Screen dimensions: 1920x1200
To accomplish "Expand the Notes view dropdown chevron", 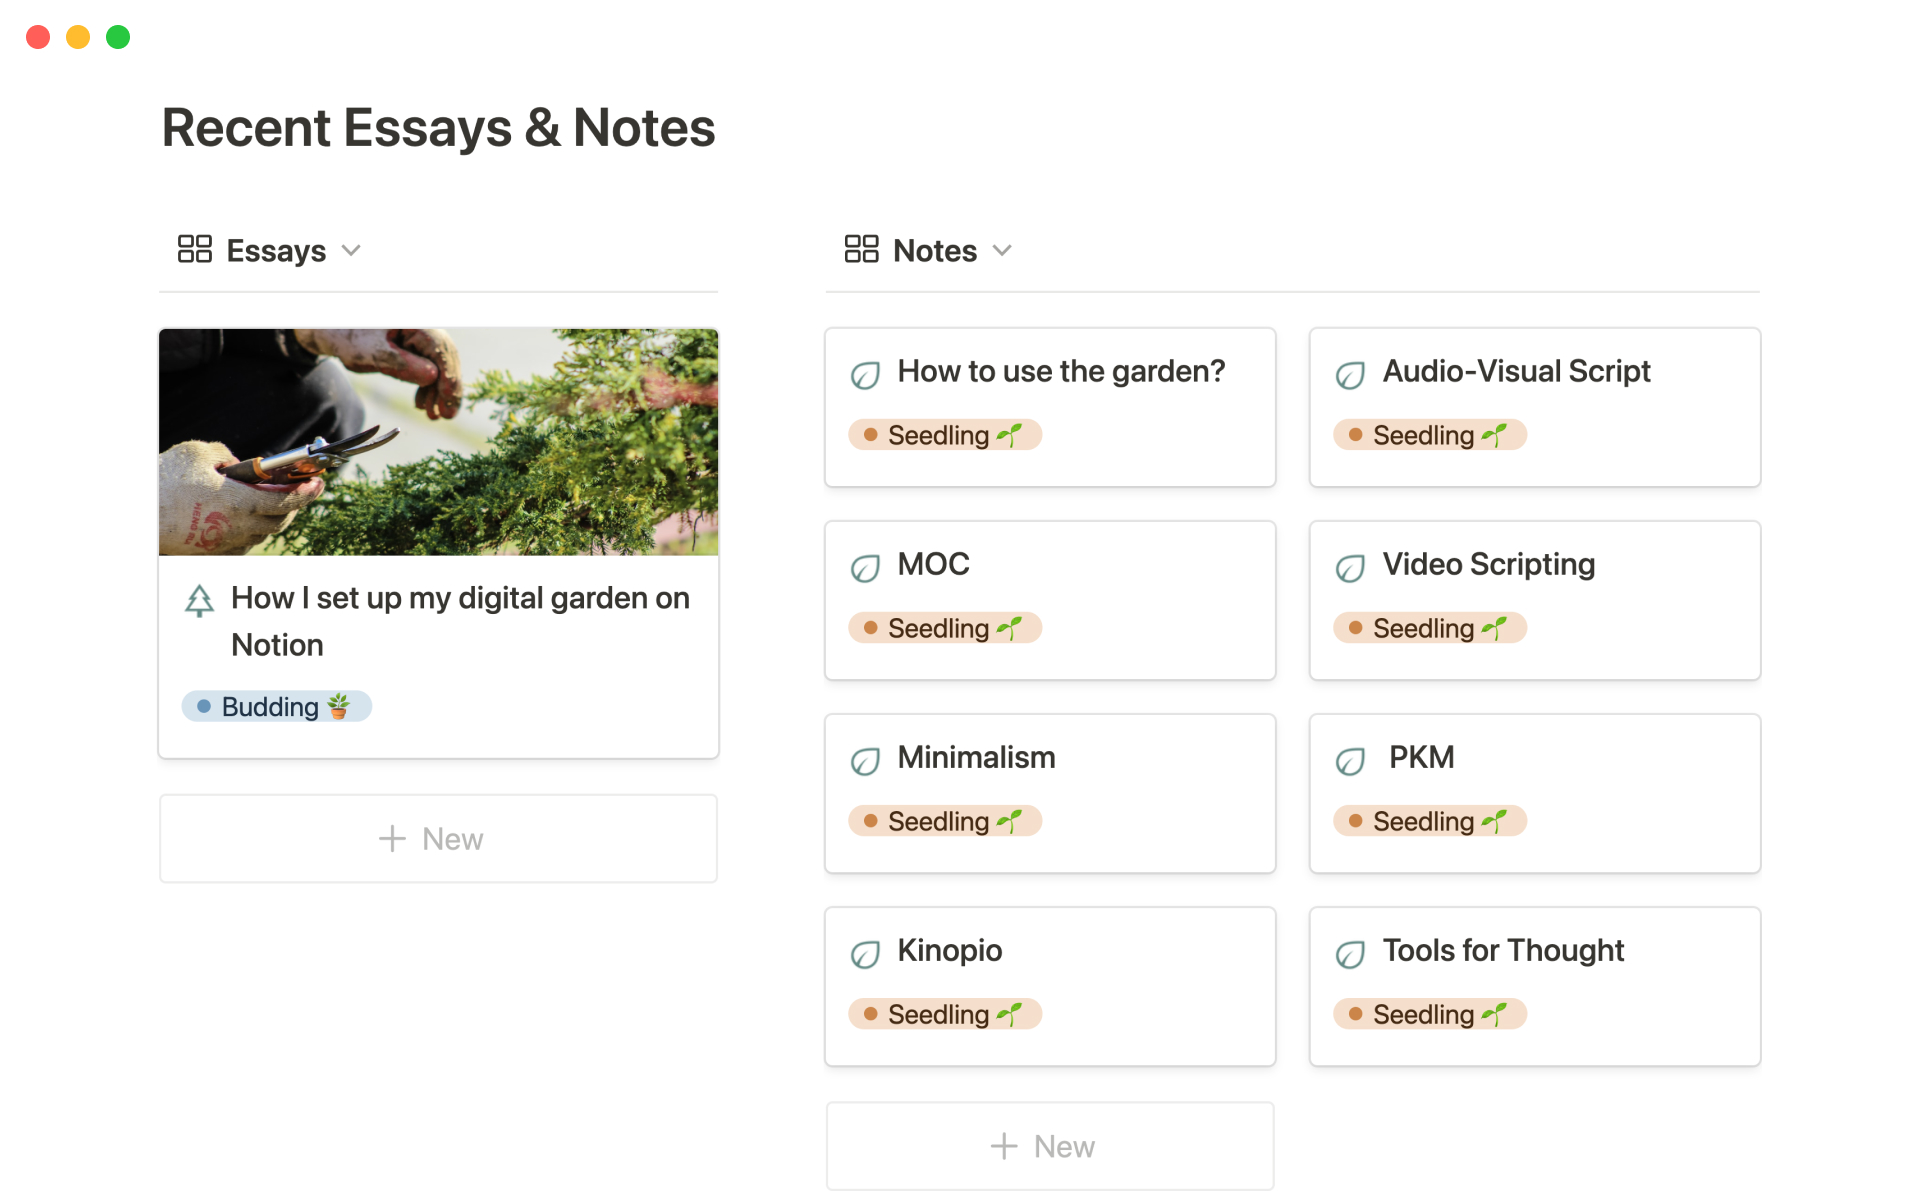I will pos(1002,250).
